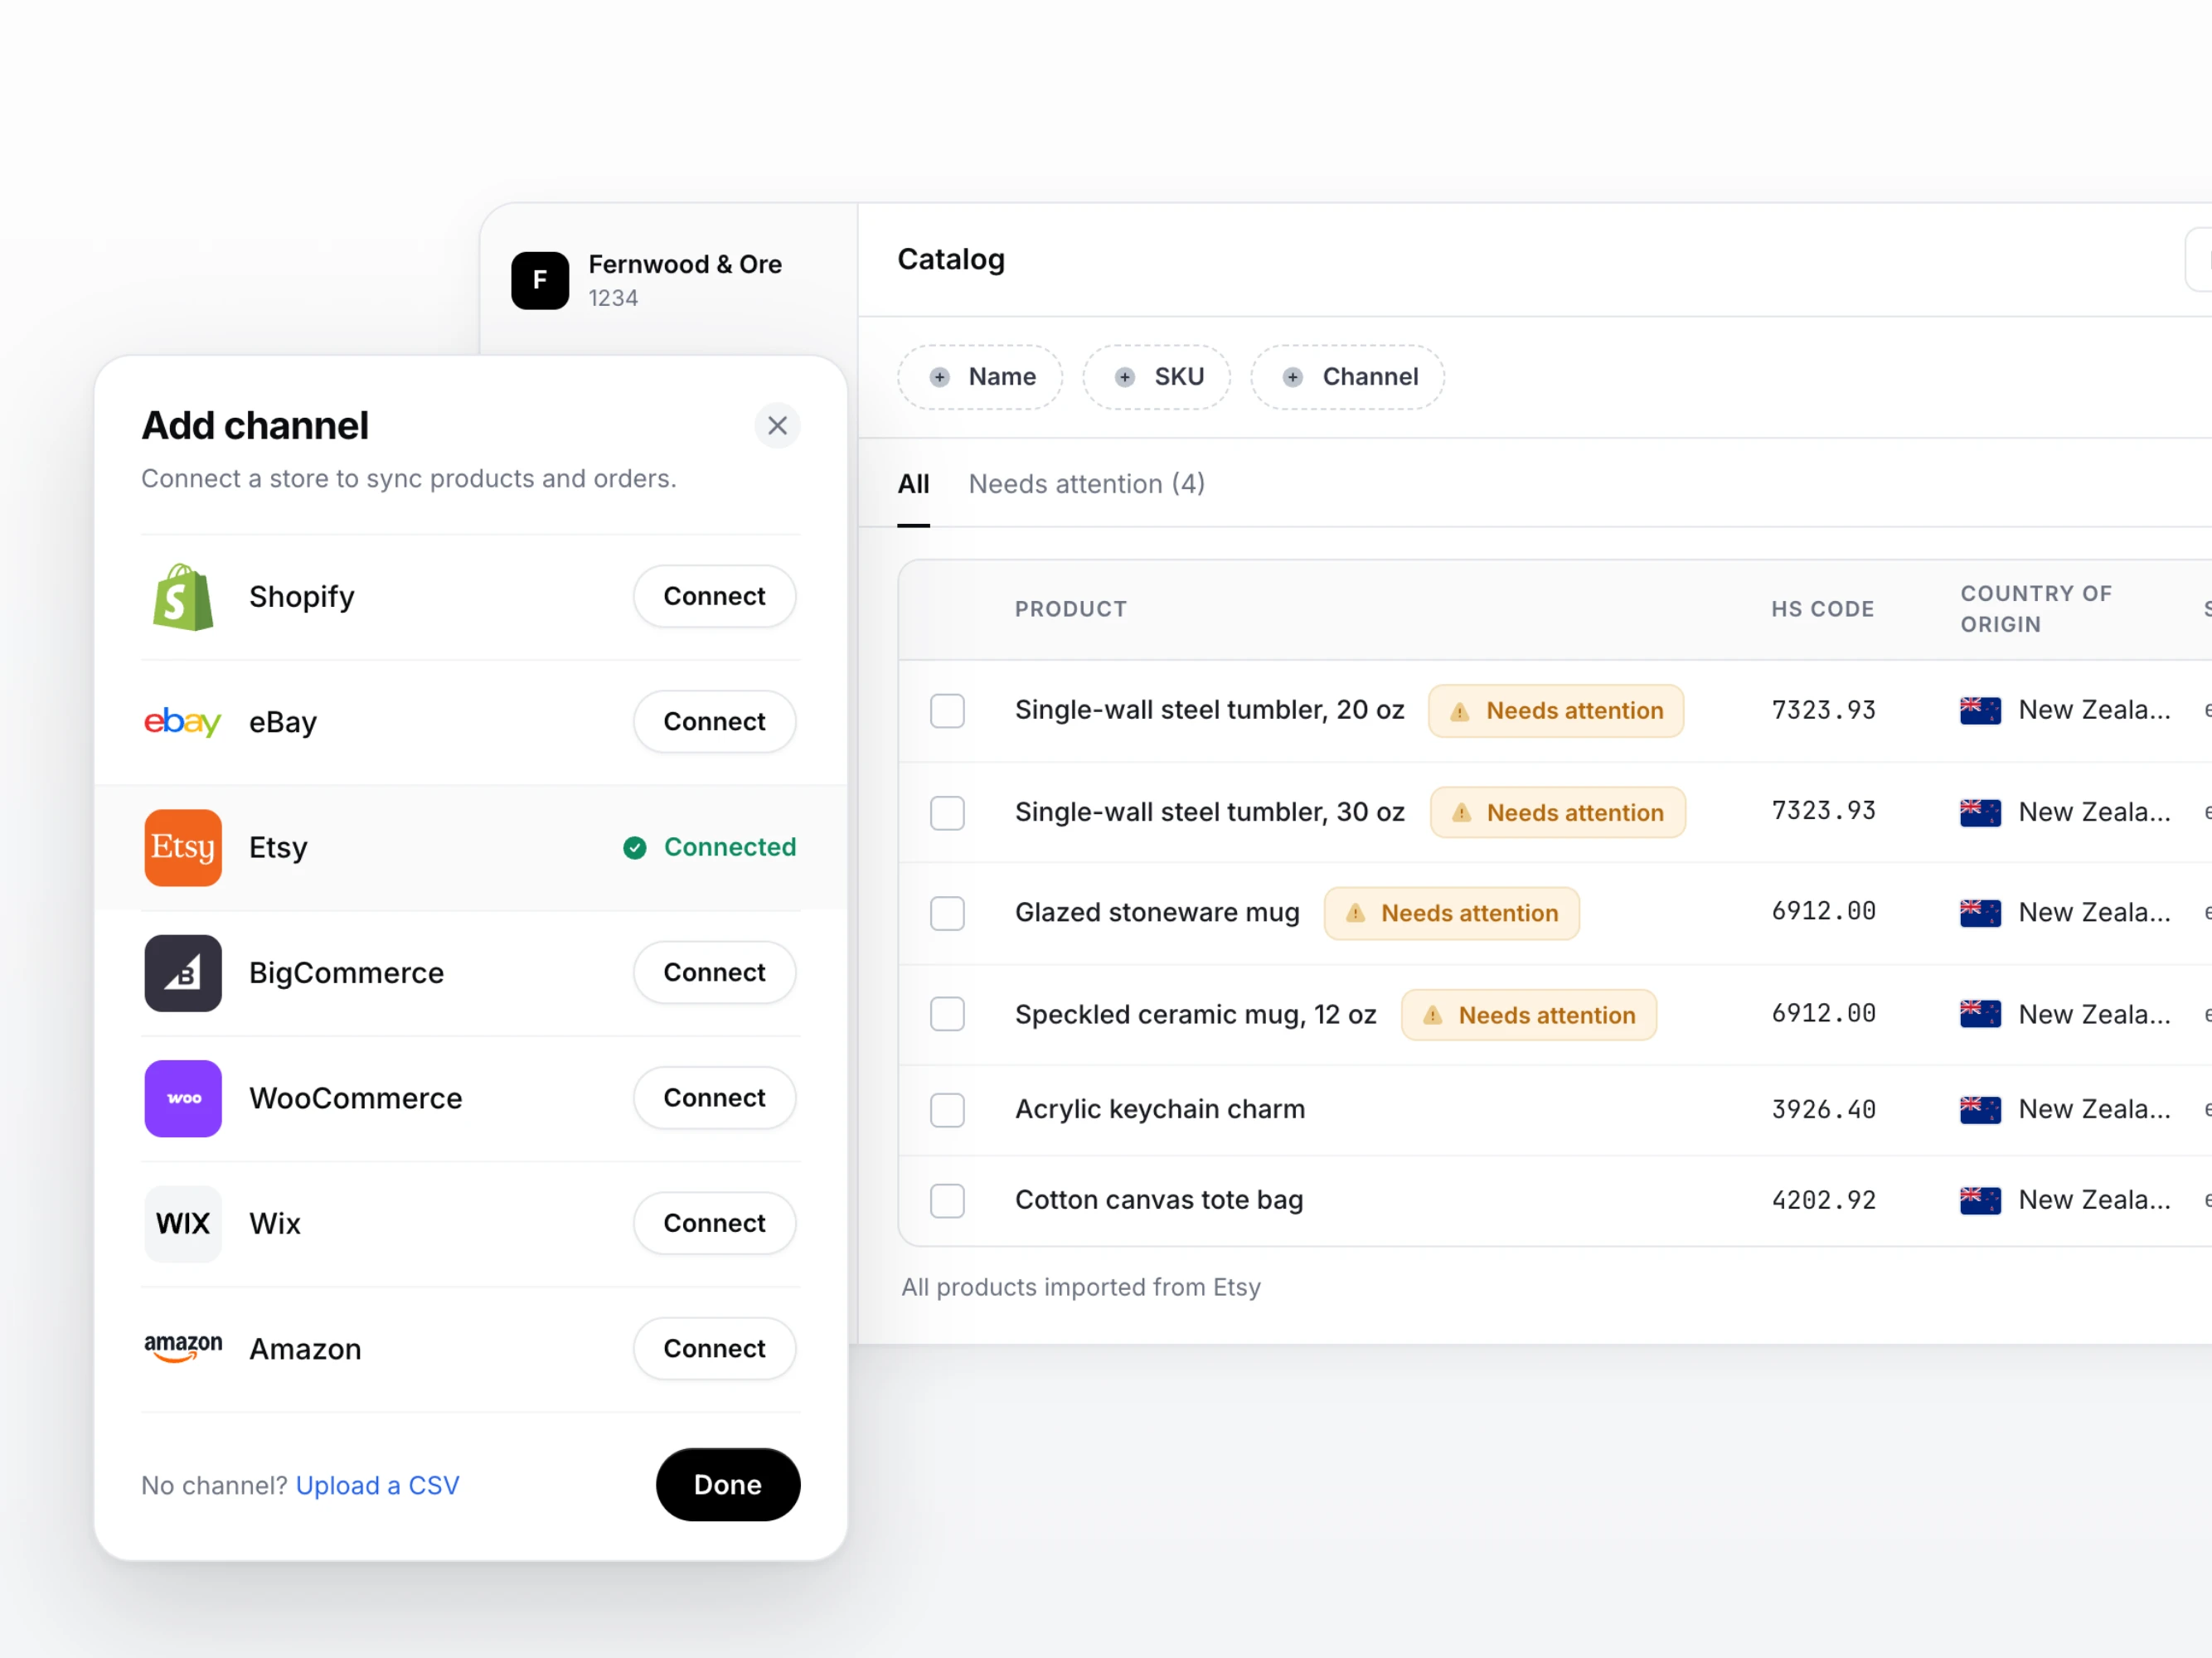The height and width of the screenshot is (1658, 2212).
Task: Click the Amazon logo icon
Action: pyautogui.click(x=183, y=1348)
